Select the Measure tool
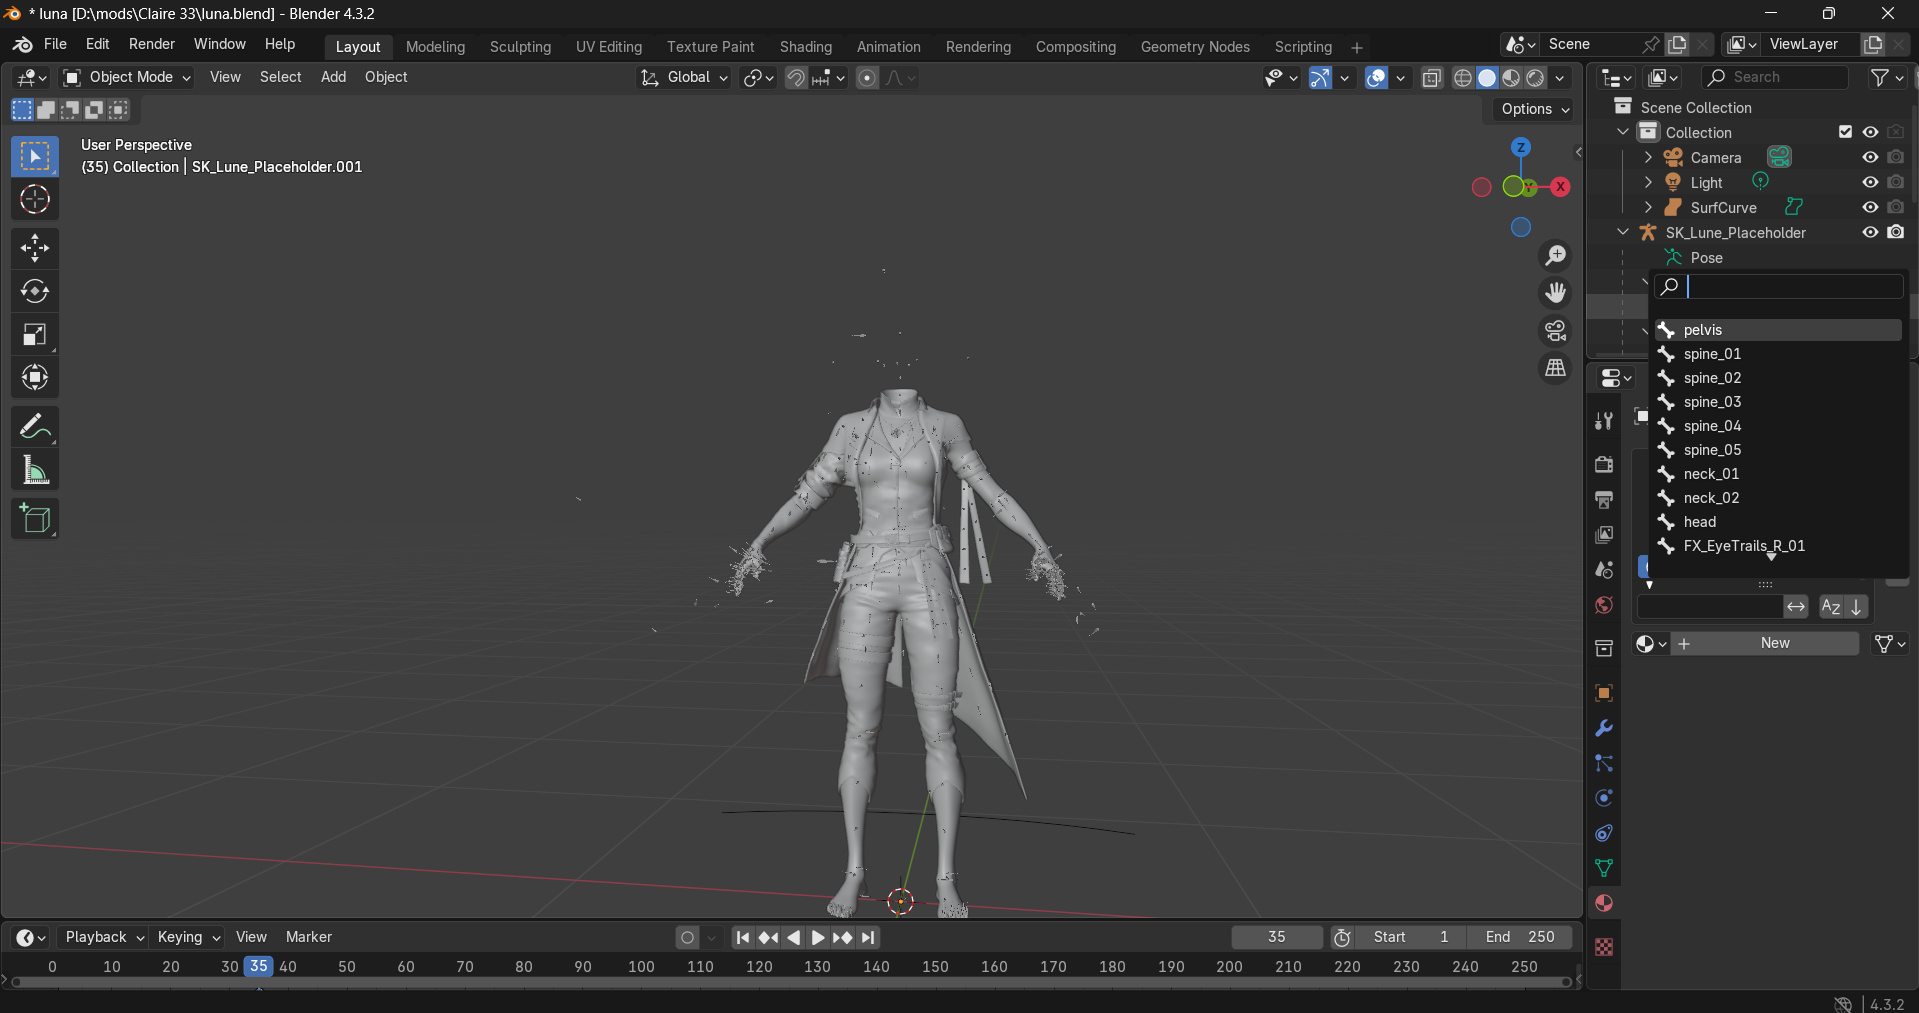The image size is (1919, 1013). coord(35,471)
